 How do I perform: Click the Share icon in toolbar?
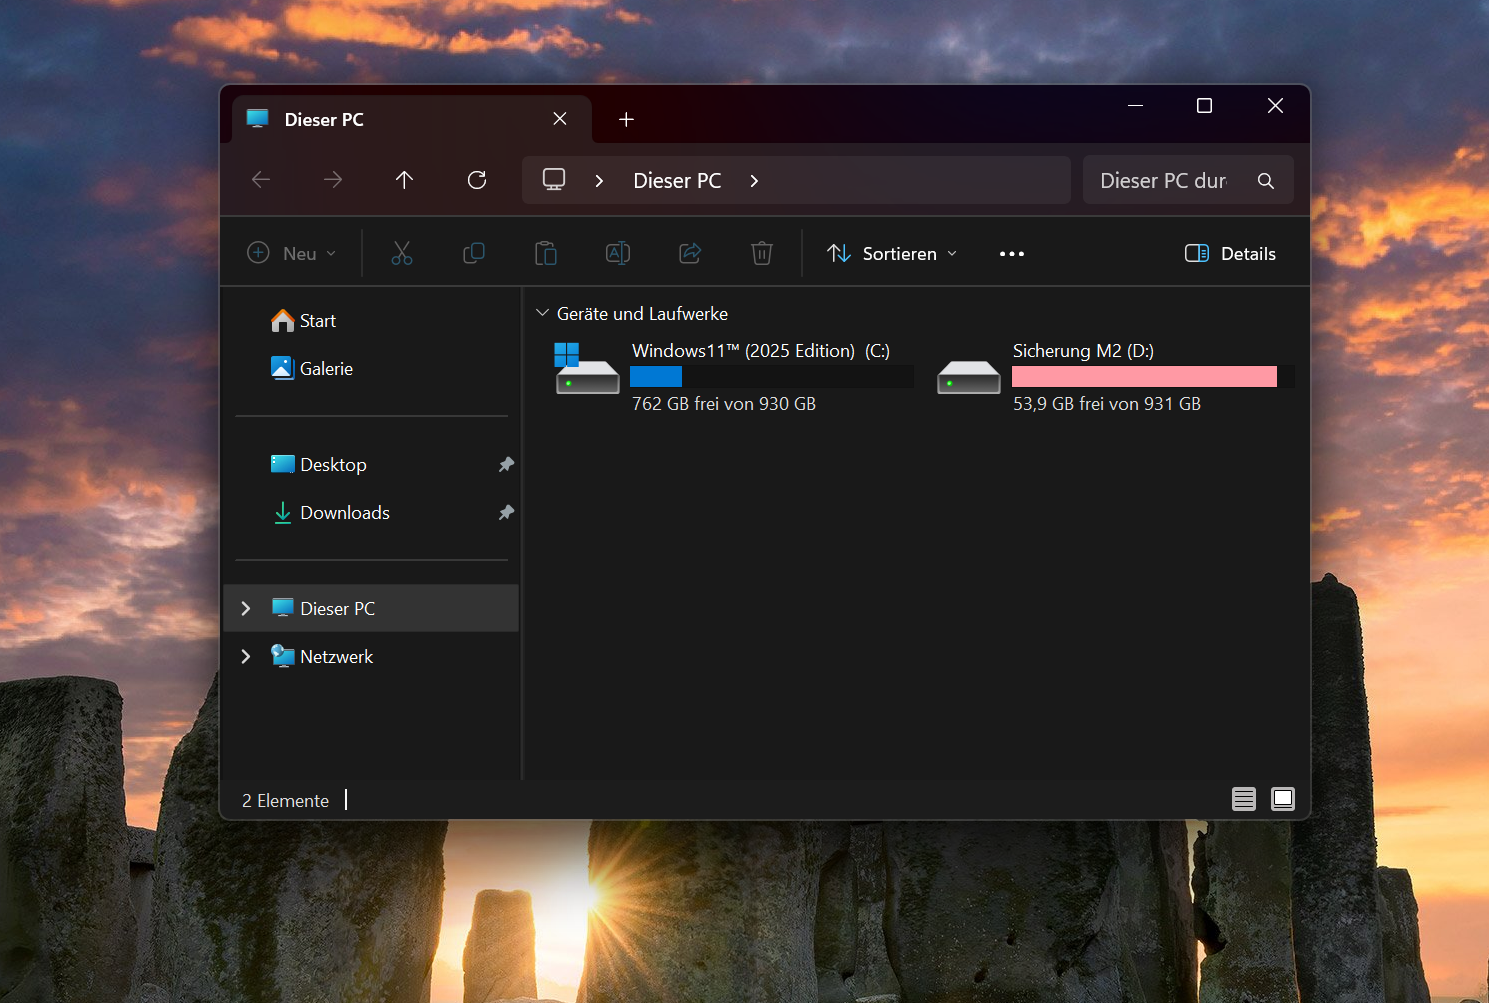pos(690,254)
